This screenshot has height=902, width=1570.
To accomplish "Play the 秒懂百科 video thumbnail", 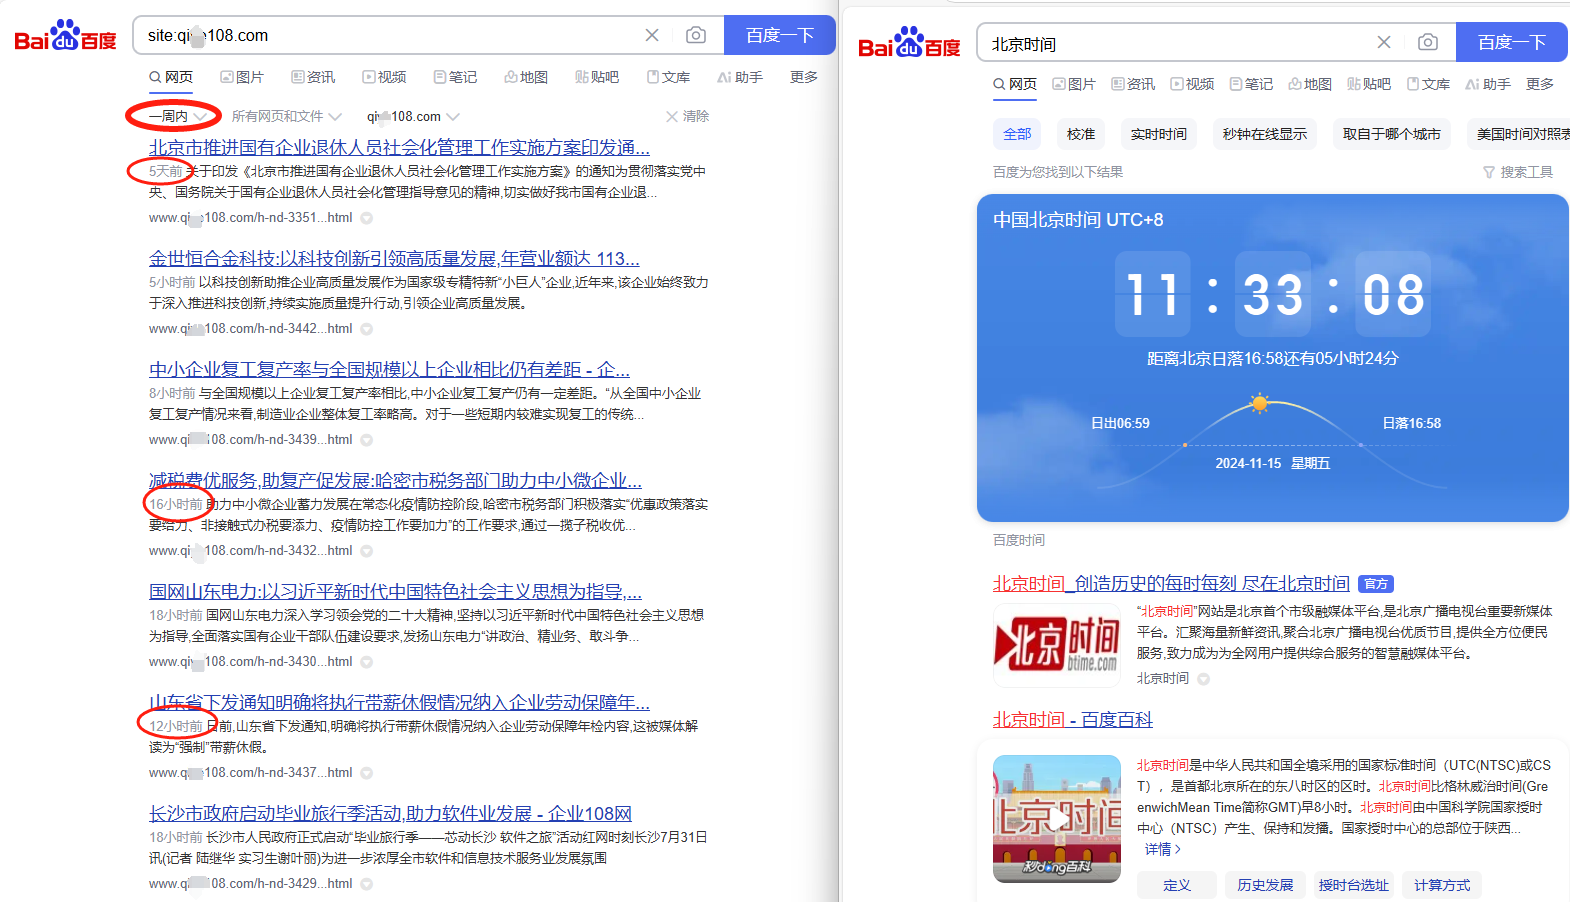I will coord(1057,819).
